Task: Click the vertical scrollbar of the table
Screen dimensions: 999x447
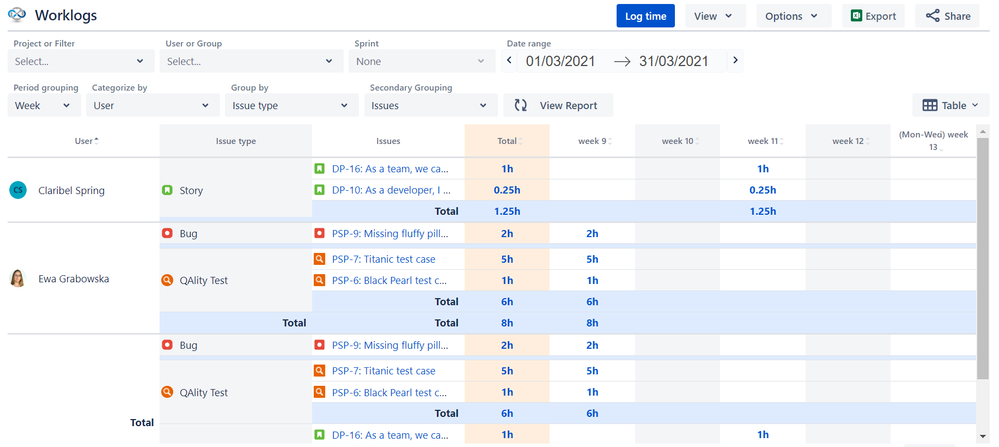Action: tap(984, 260)
